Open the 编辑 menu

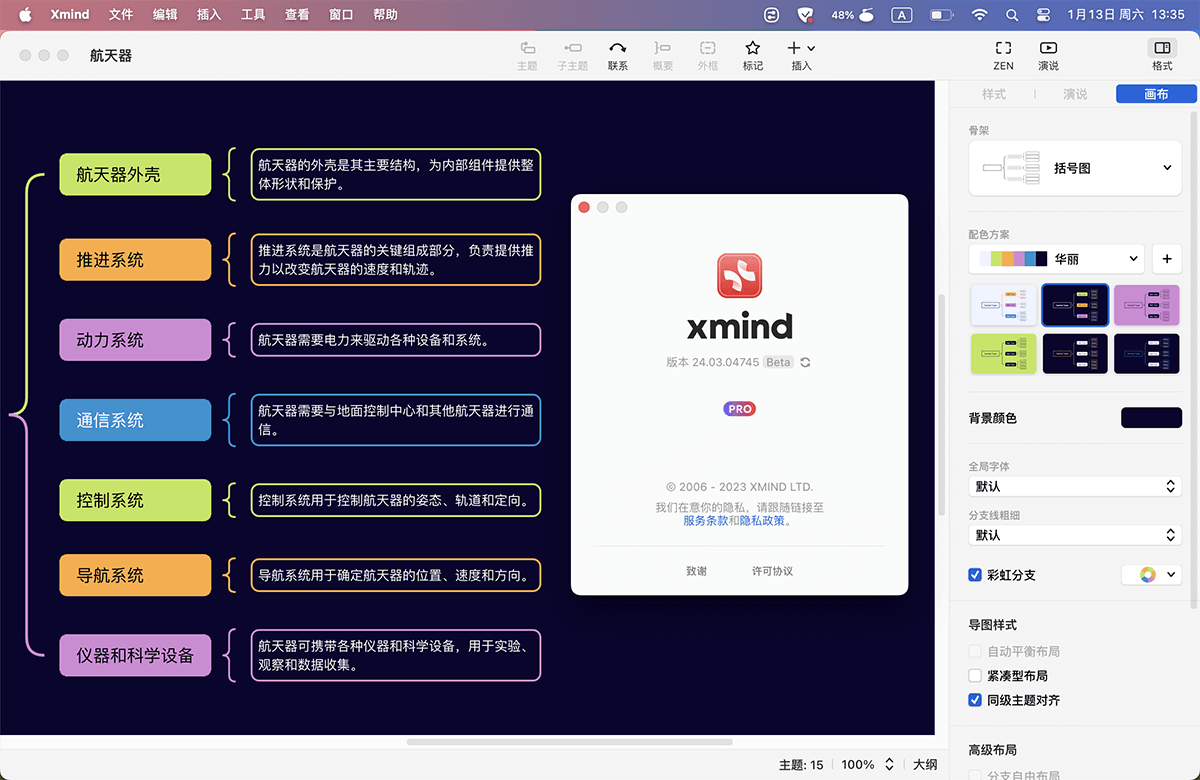click(165, 15)
